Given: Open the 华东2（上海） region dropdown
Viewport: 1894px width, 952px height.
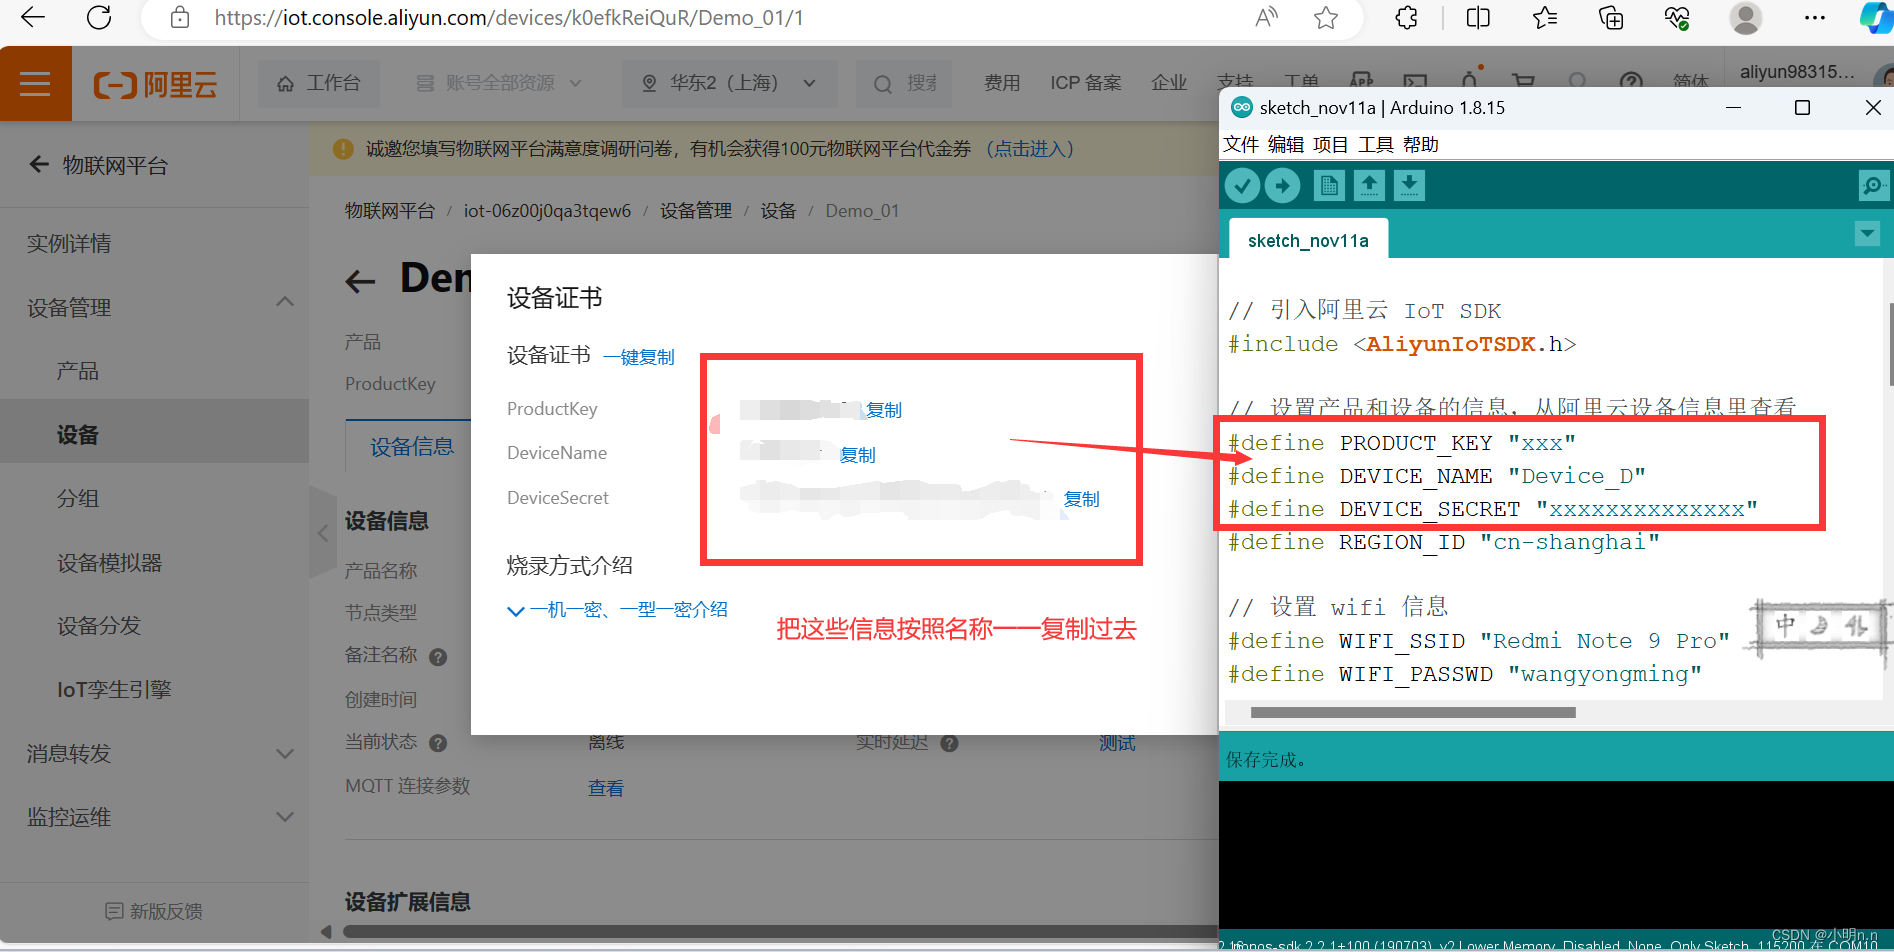Looking at the screenshot, I should pos(730,84).
